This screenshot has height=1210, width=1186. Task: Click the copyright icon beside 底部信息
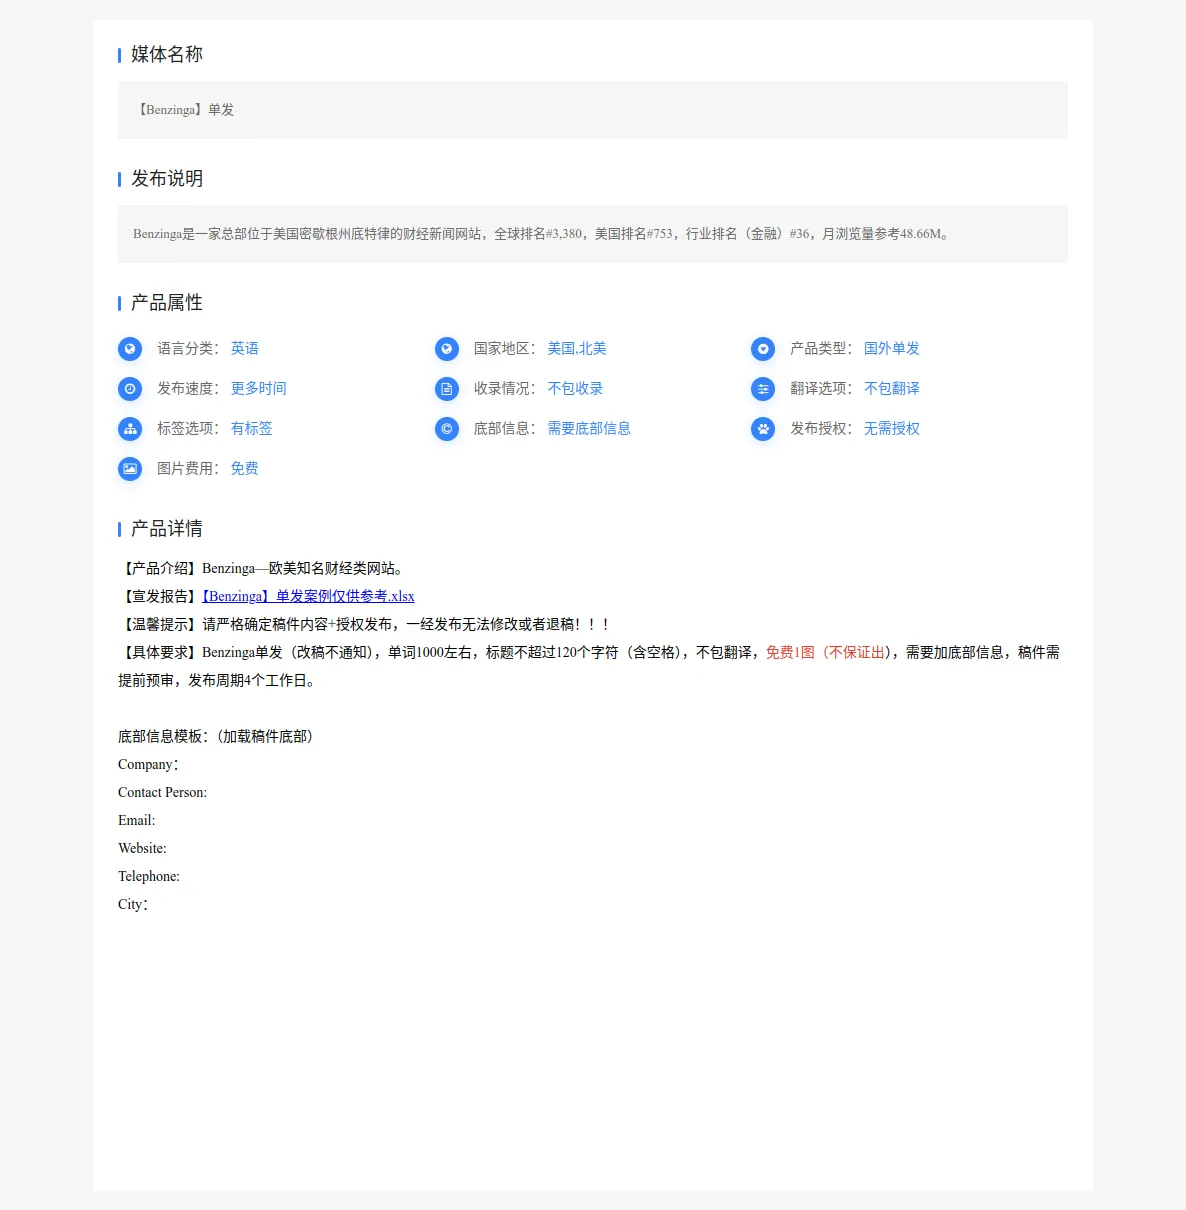pos(447,429)
